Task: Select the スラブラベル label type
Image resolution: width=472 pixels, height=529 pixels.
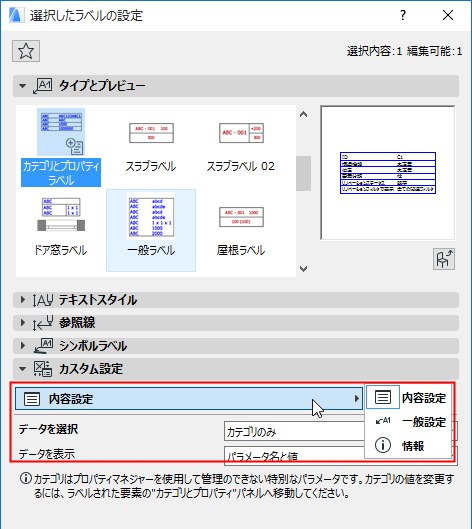Action: (x=151, y=147)
